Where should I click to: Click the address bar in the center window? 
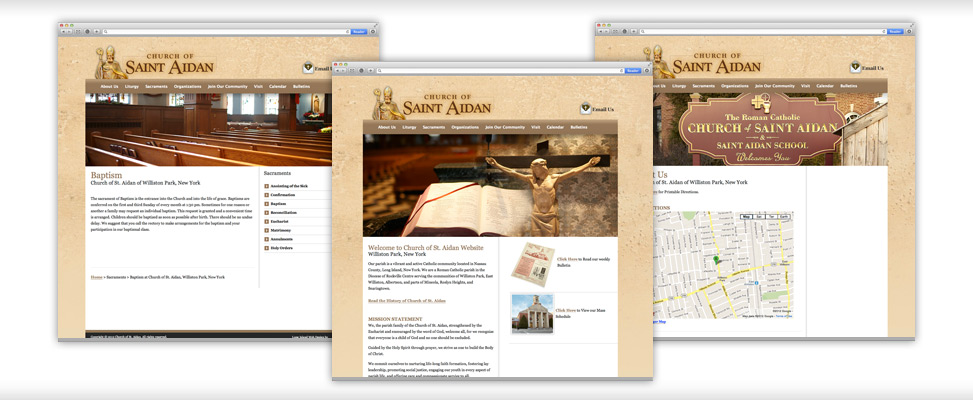click(x=500, y=70)
